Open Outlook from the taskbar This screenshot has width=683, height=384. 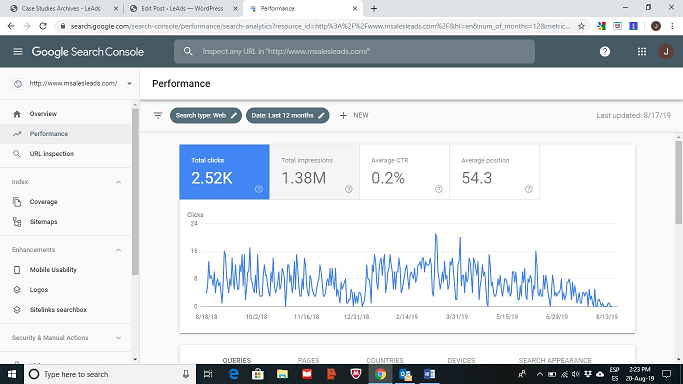click(405, 374)
